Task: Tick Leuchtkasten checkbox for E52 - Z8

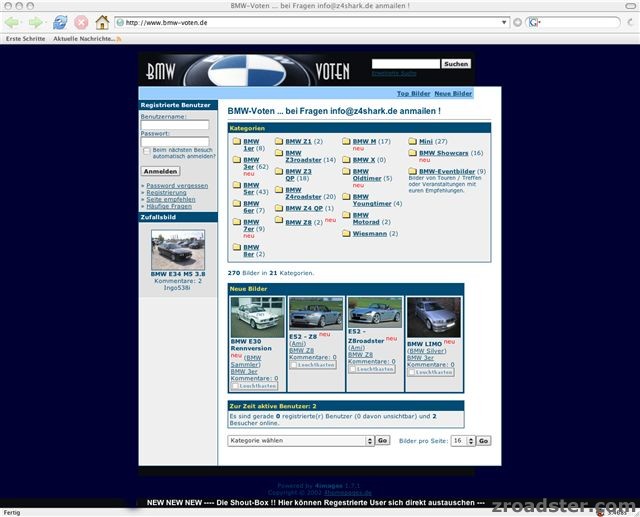Action: (293, 365)
